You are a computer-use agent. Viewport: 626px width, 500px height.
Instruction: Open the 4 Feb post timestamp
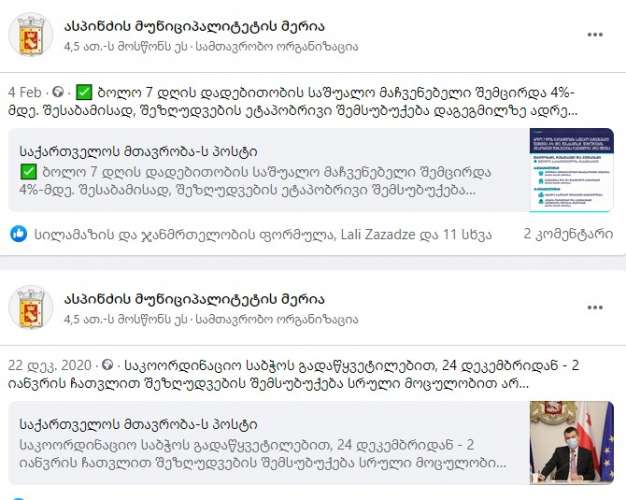tap(25, 92)
